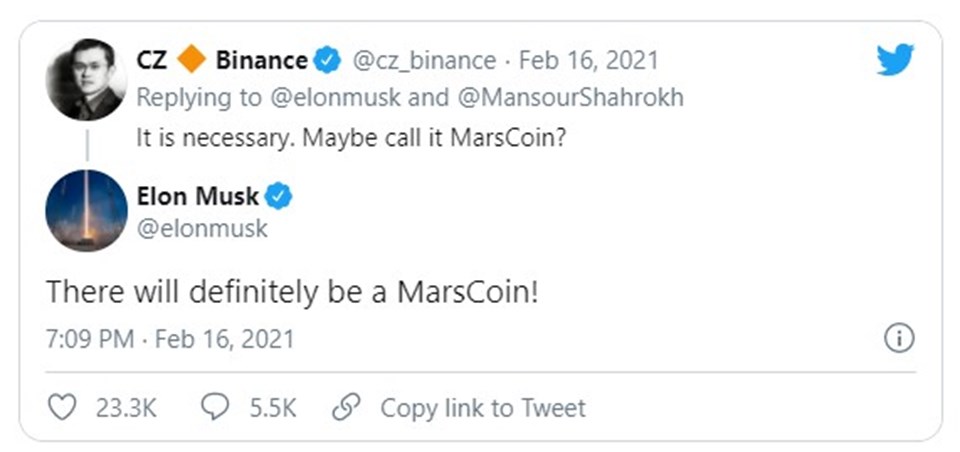
Task: Click the orange diamond in CZ's name
Action: pyautogui.click(x=190, y=61)
